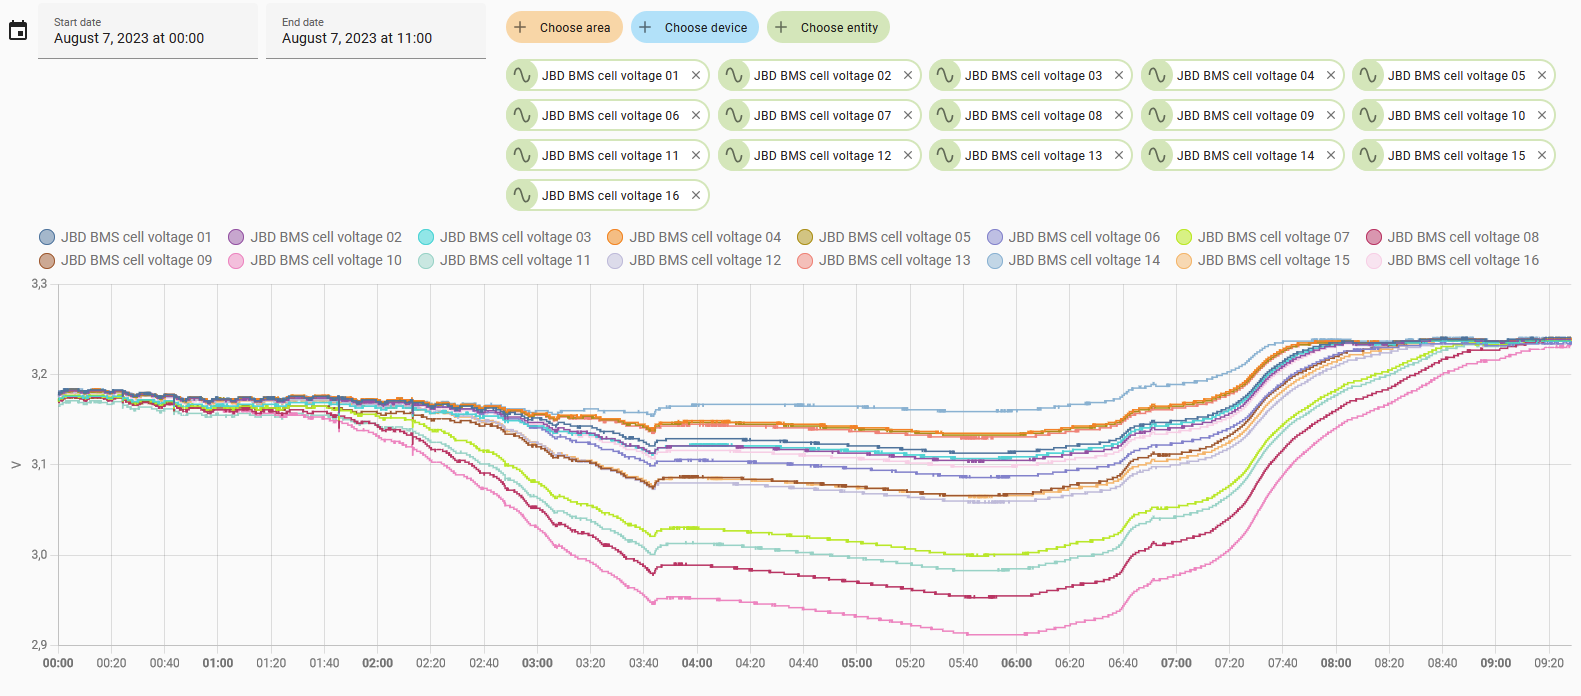The height and width of the screenshot is (696, 1581).
Task: Remove cell voltage 04 chip
Action: pos(1331,75)
